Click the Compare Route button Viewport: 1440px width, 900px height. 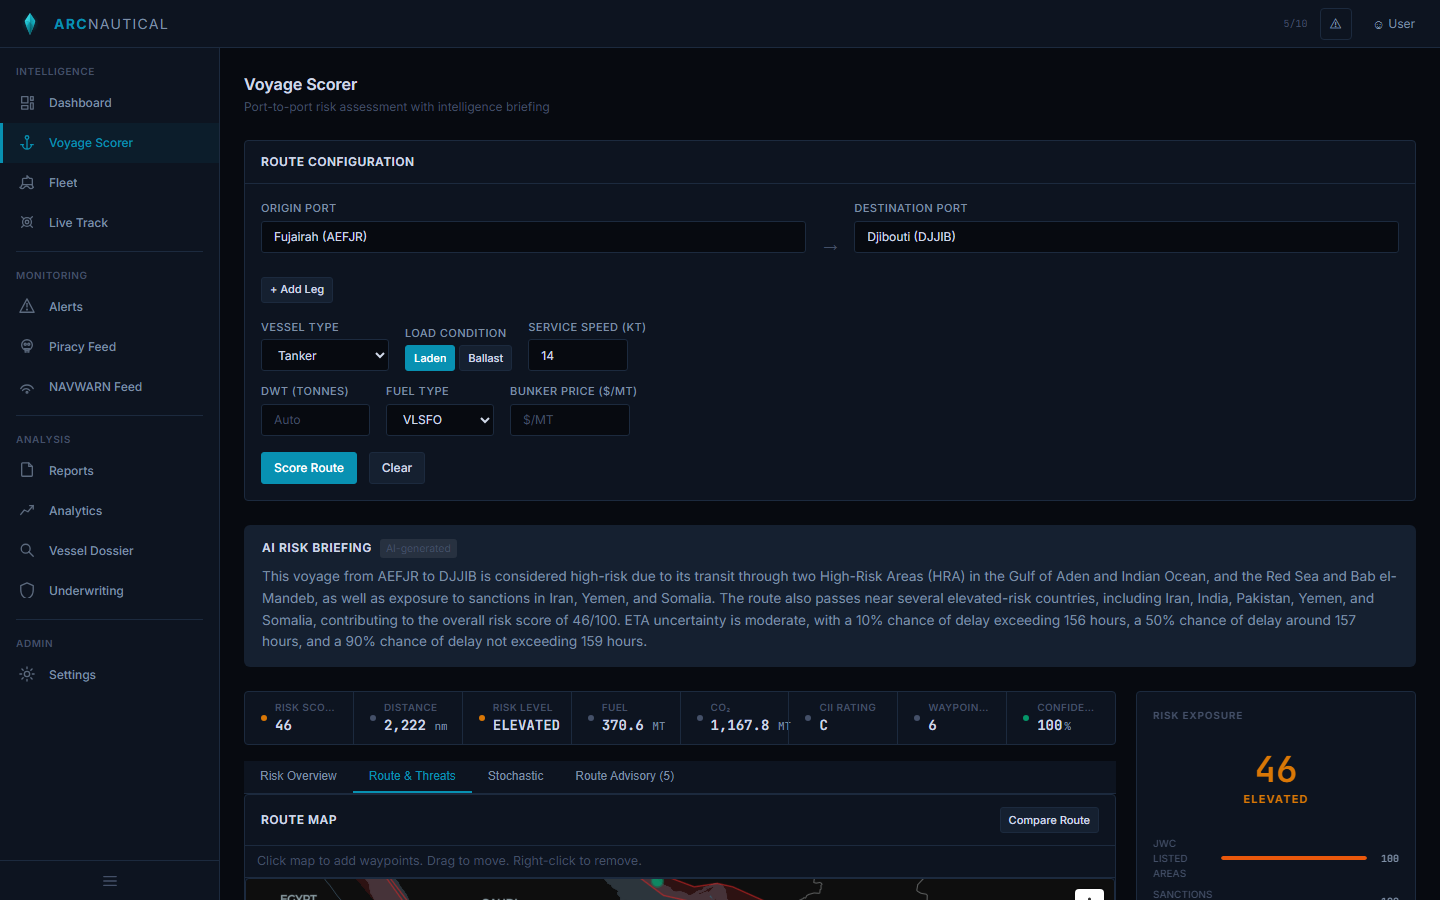(x=1049, y=820)
